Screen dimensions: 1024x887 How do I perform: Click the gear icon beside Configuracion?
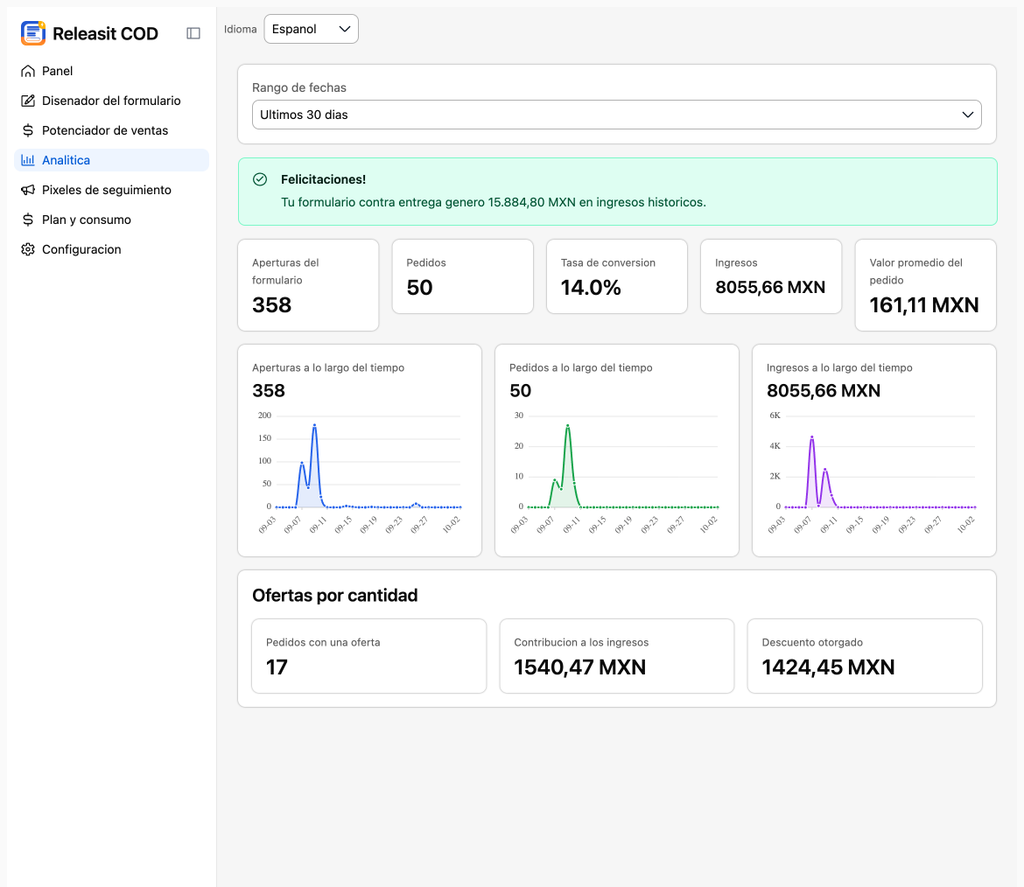tap(27, 250)
